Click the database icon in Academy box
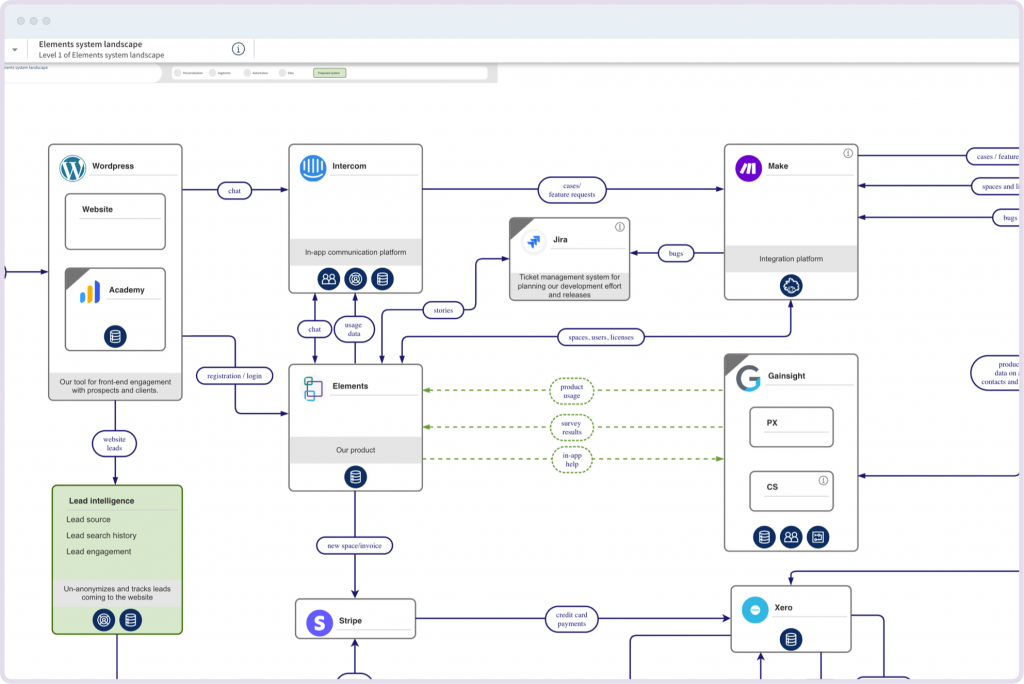Viewport: 1024px width, 684px height. (115, 337)
